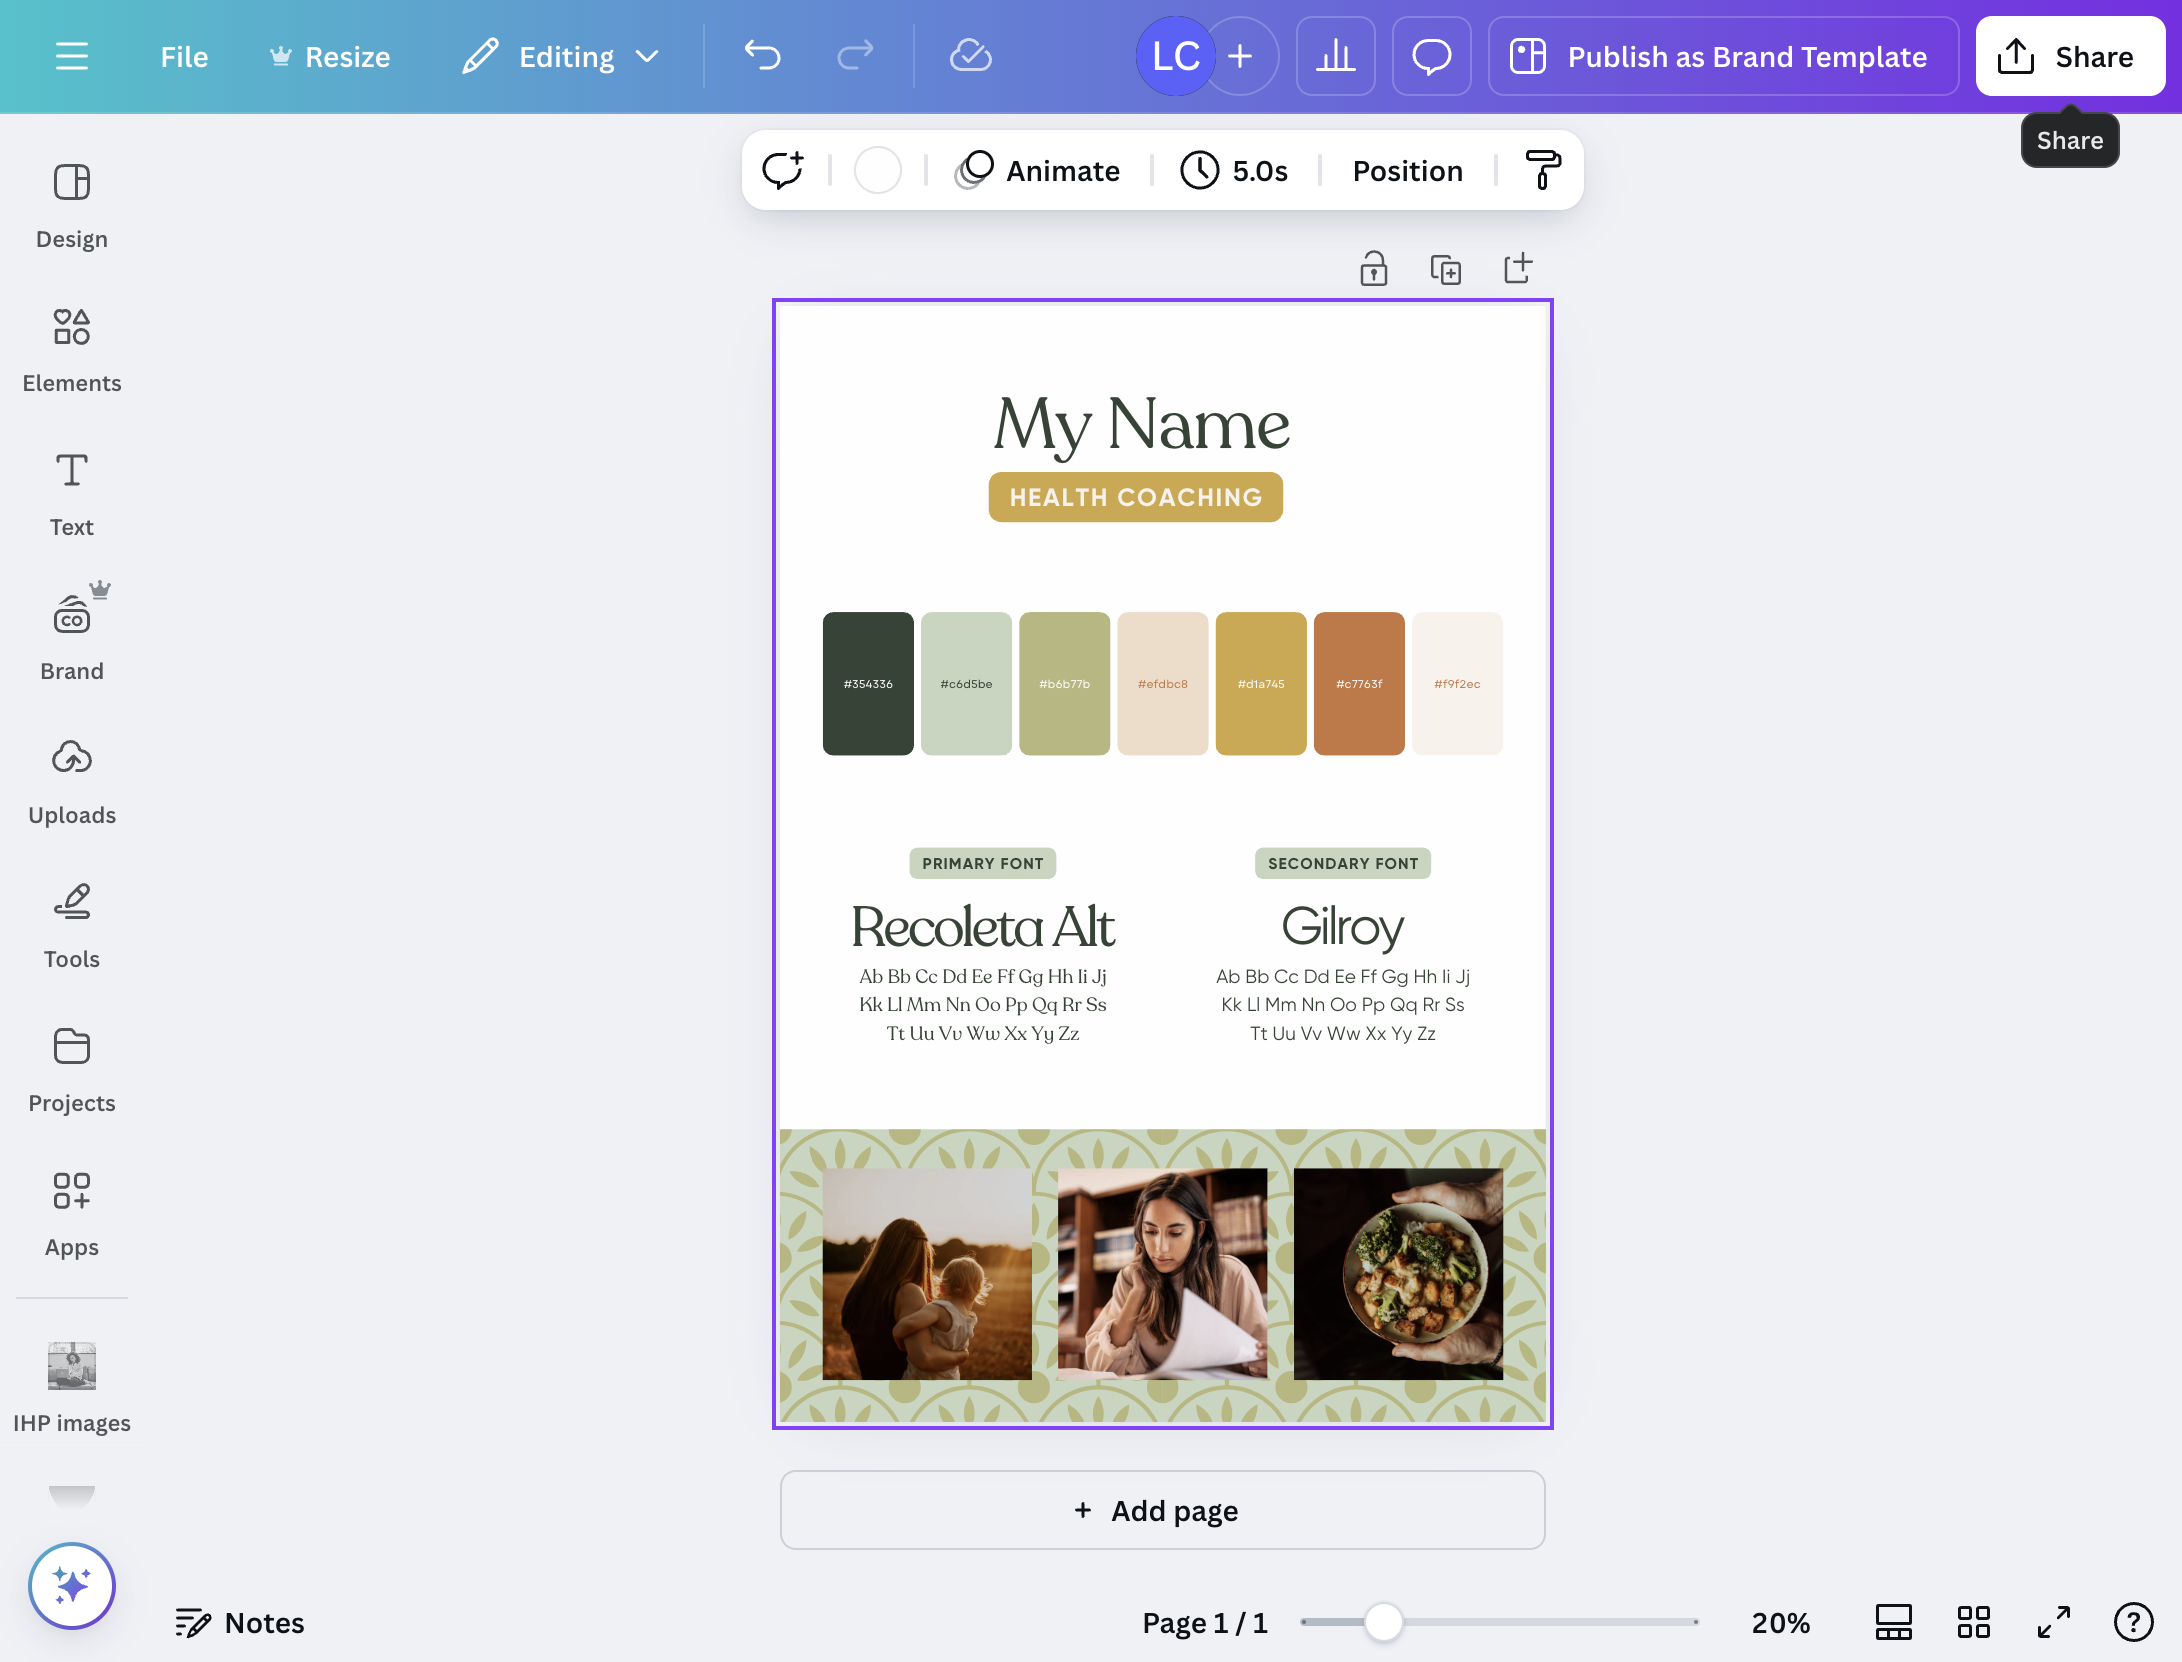Image resolution: width=2182 pixels, height=1662 pixels.
Task: Add a comment via bubble-plus icon
Action: [783, 170]
